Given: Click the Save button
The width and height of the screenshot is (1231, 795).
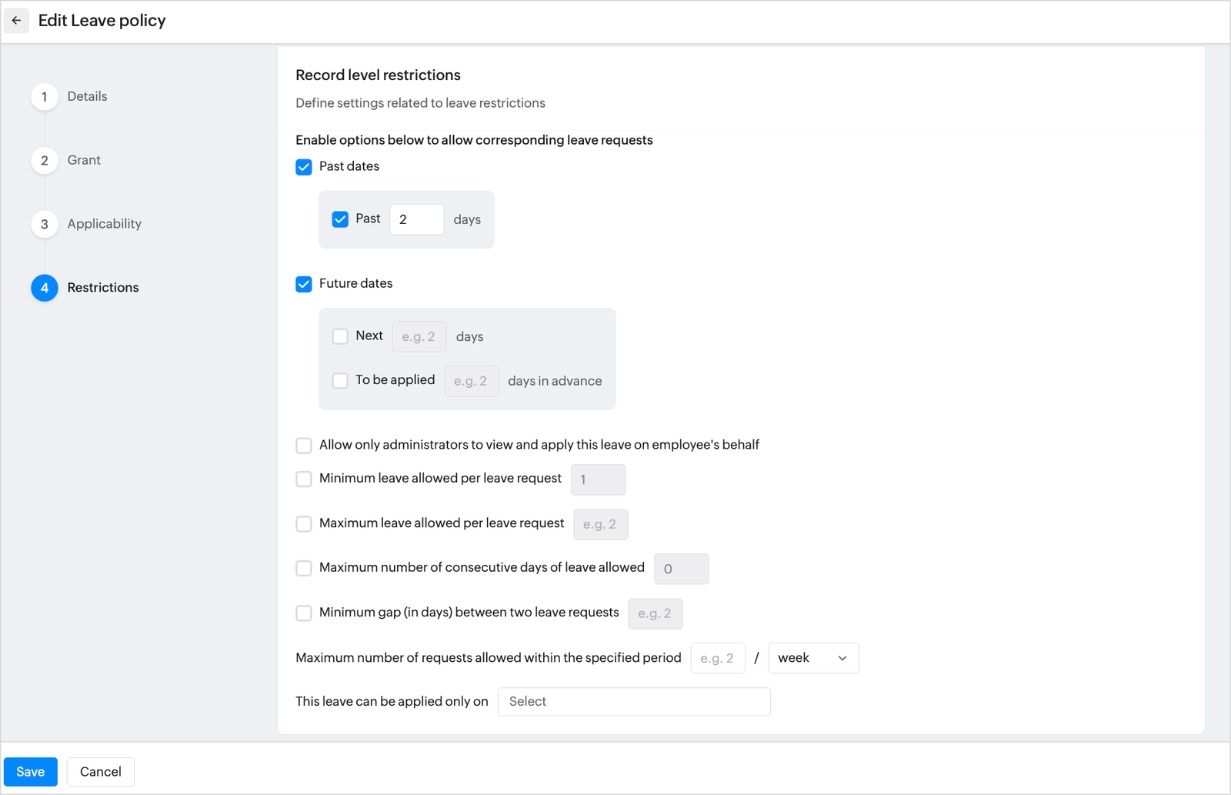Looking at the screenshot, I should [x=30, y=772].
